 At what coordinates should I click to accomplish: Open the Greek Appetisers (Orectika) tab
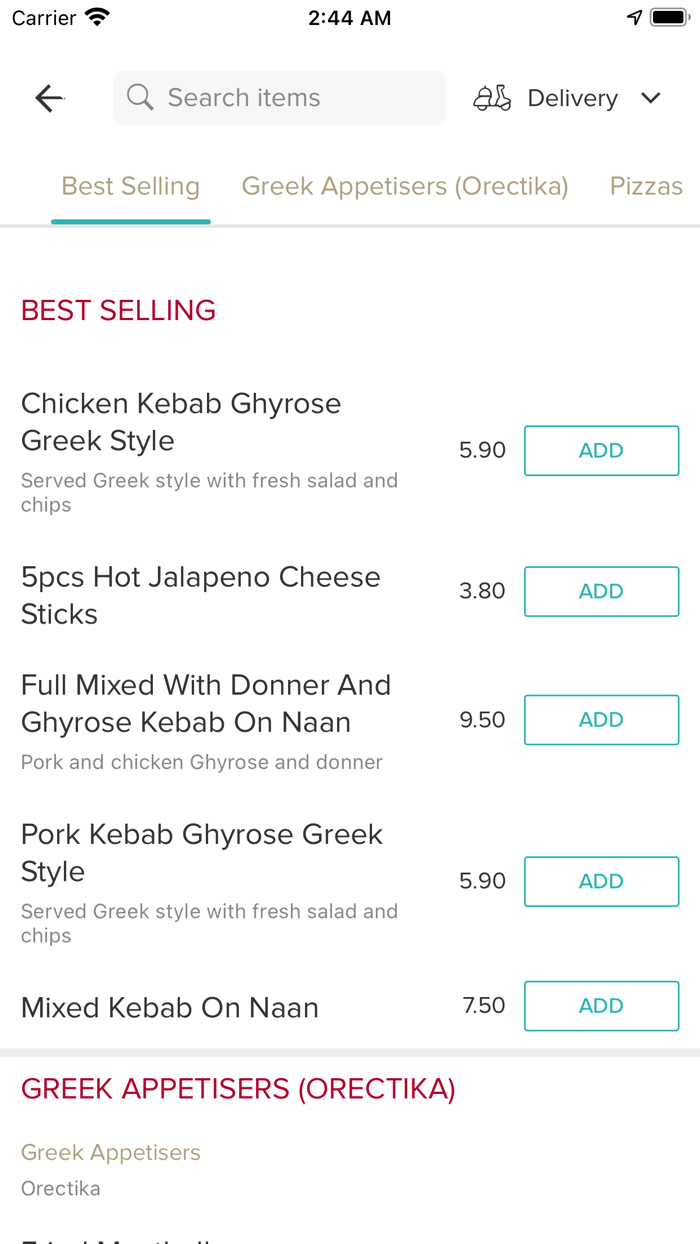[405, 186]
